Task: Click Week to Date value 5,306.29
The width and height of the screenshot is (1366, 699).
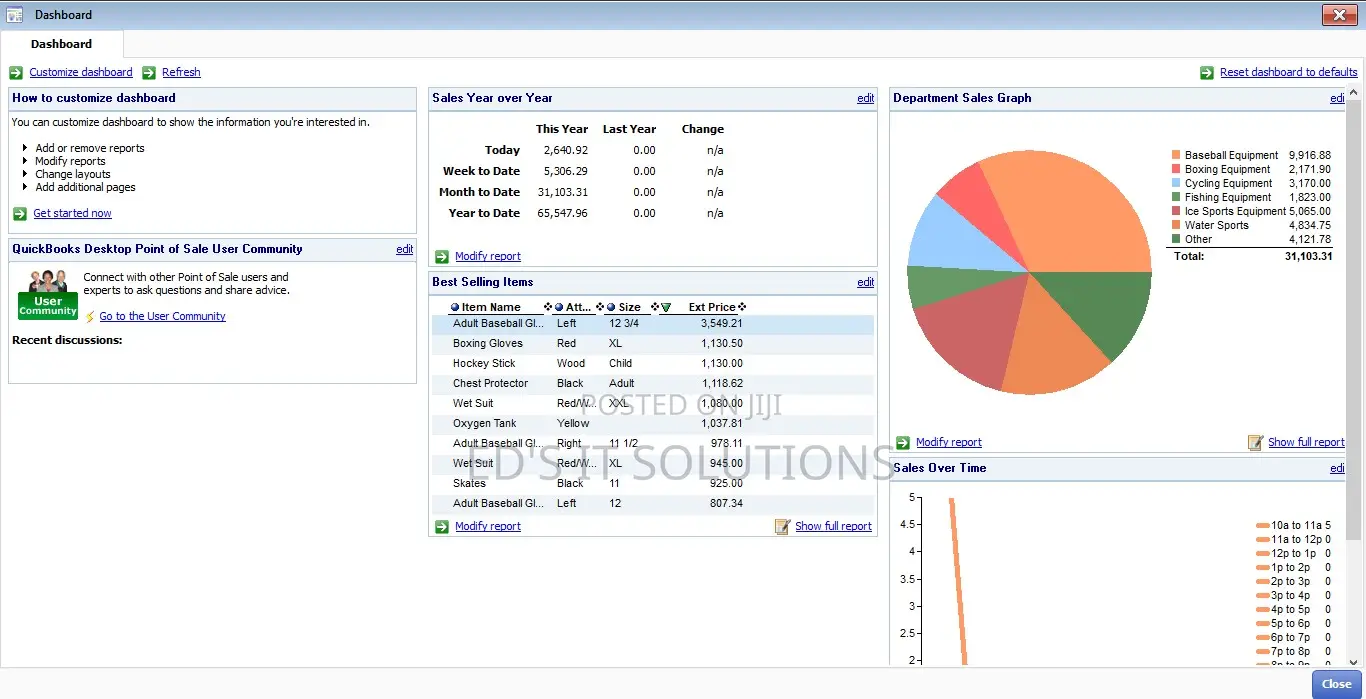Action: point(565,171)
